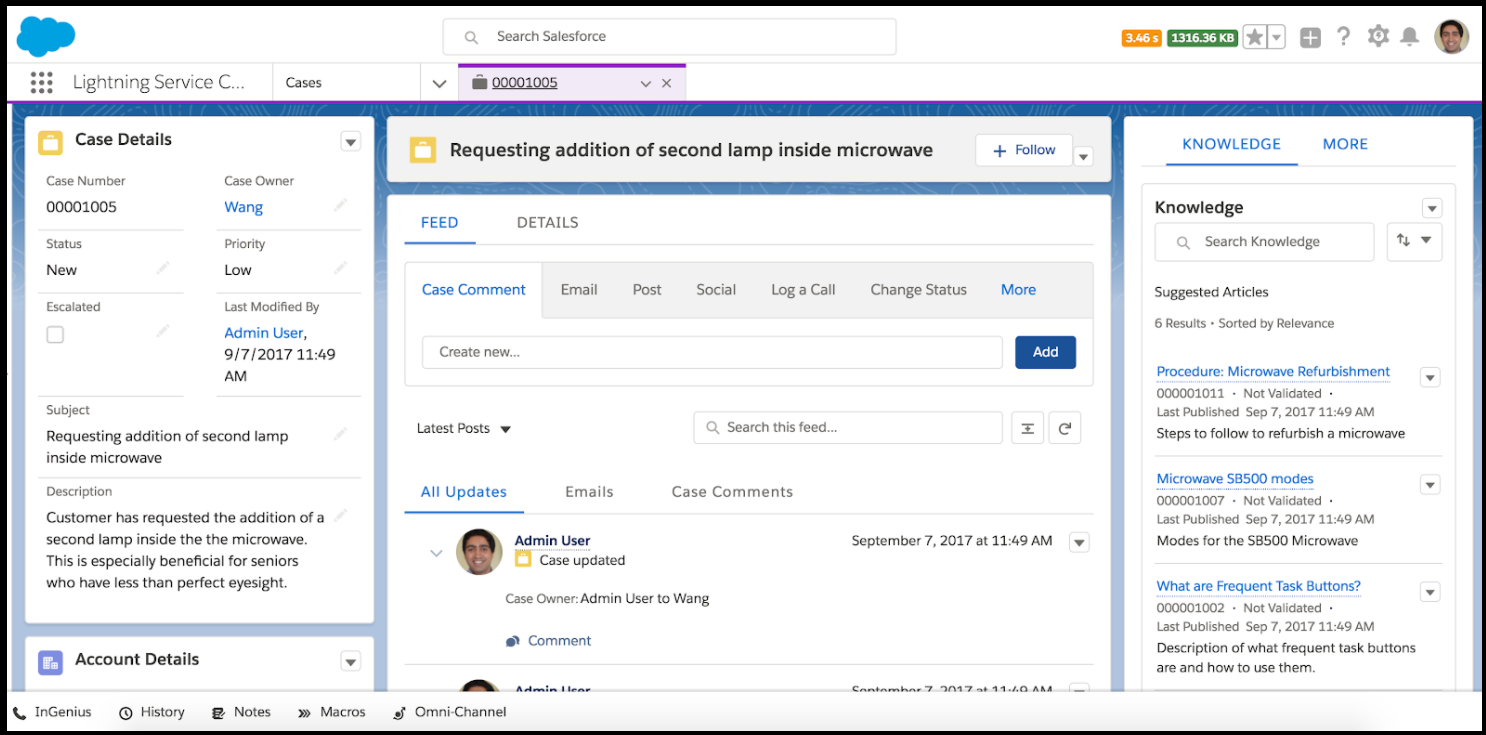
Task: Click the Setup gear icon
Action: [1378, 37]
